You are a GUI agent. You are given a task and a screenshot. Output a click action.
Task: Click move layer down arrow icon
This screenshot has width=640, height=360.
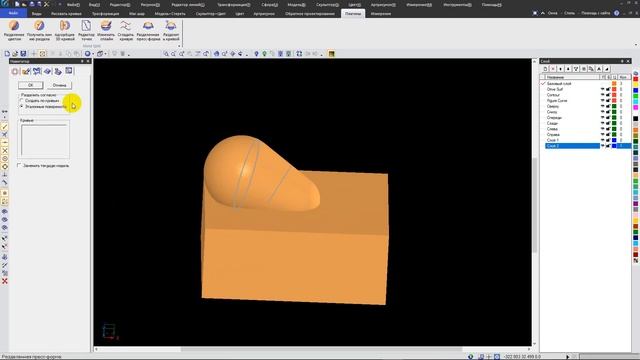560,69
